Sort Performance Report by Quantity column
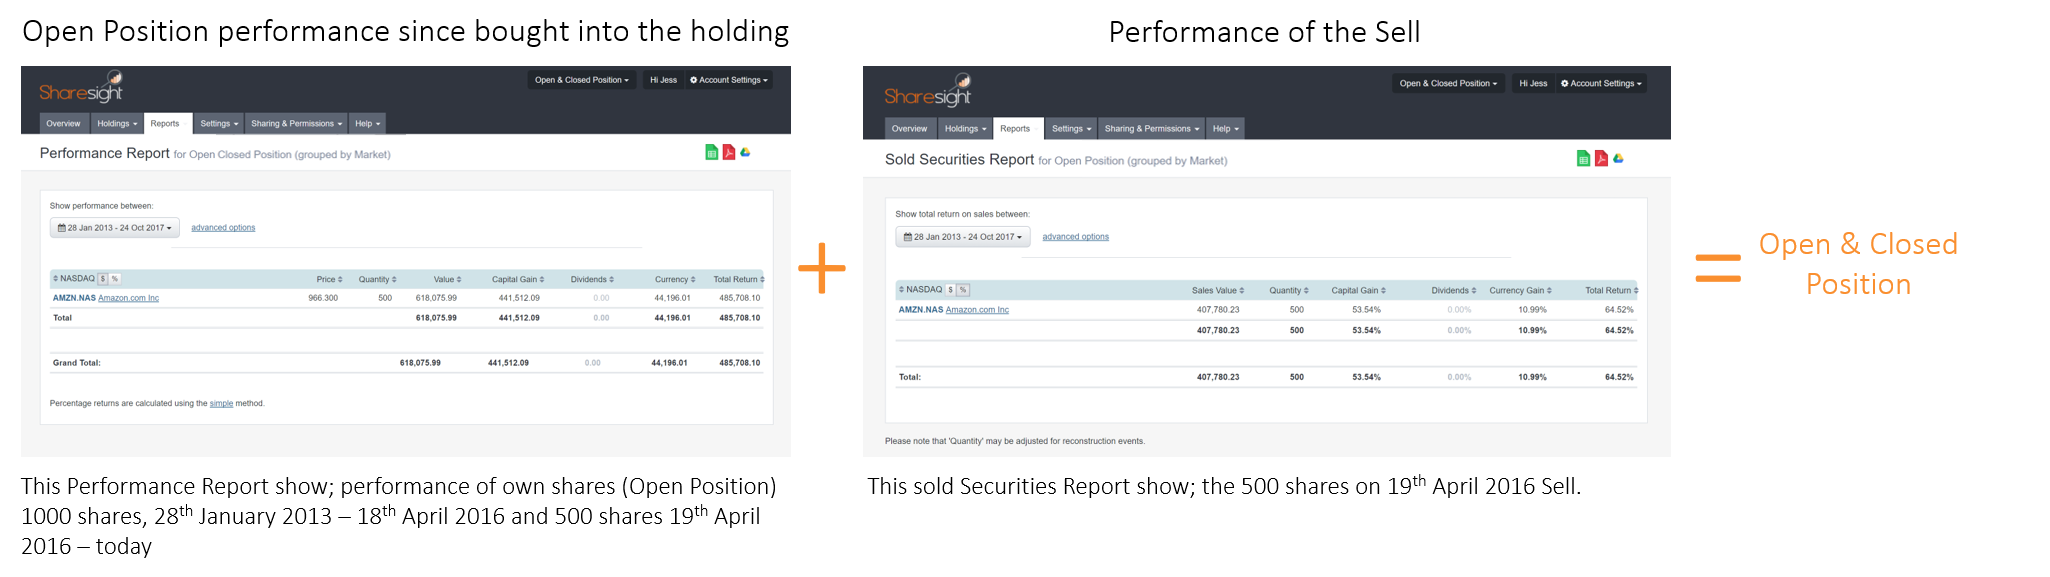 pos(377,279)
